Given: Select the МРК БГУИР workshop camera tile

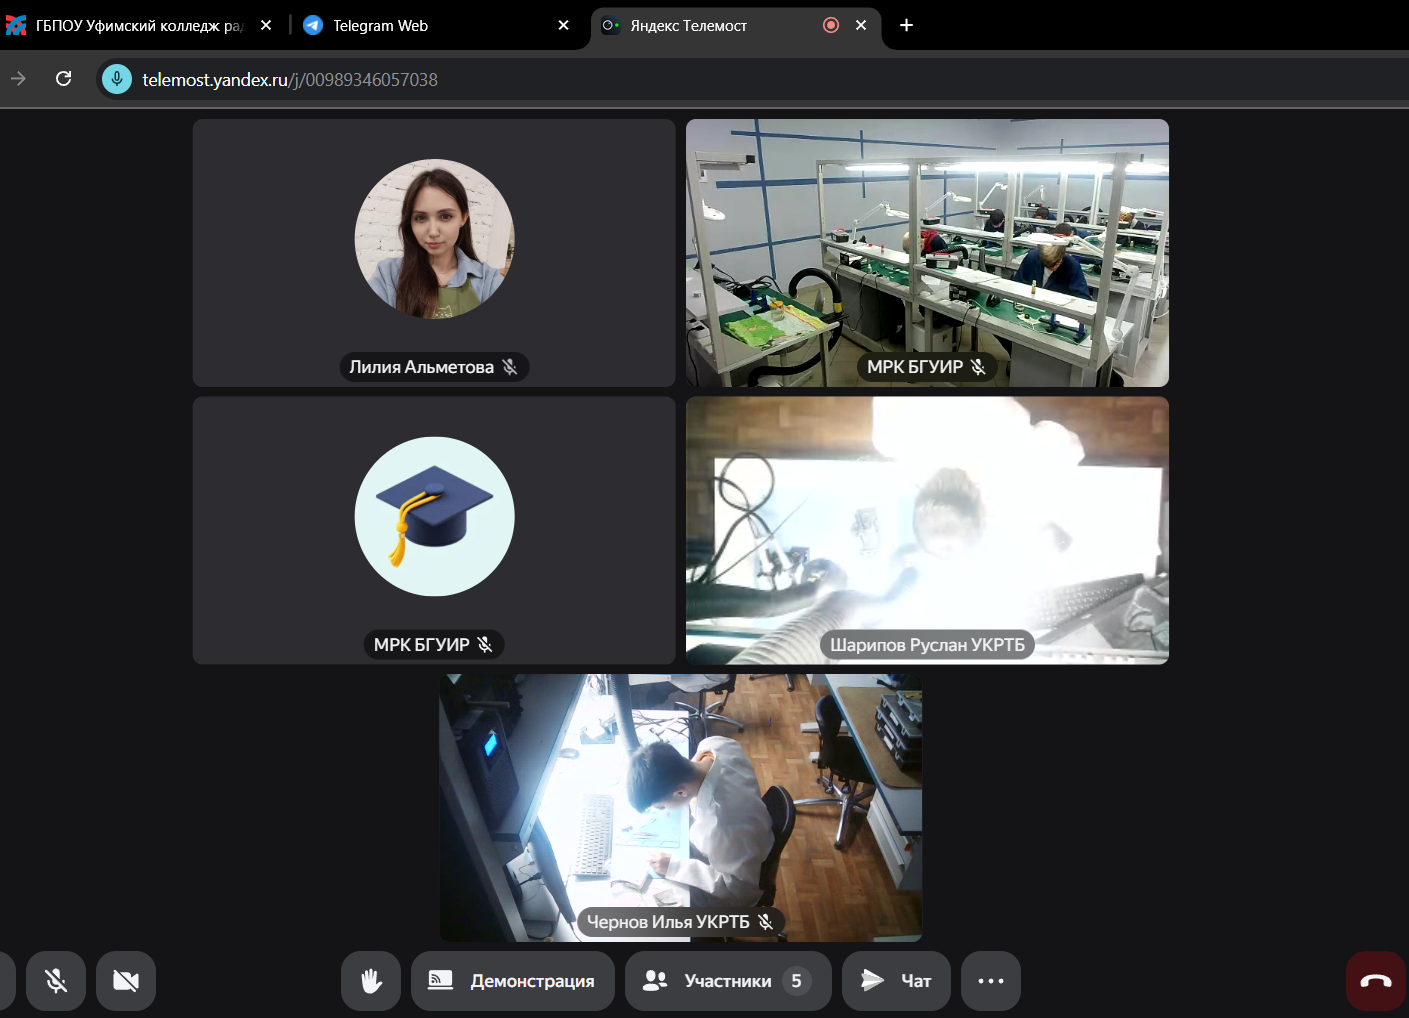Looking at the screenshot, I should point(927,253).
